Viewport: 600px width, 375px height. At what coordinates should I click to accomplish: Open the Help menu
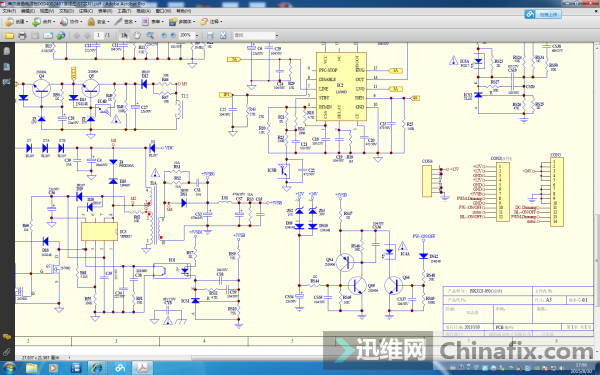tap(183, 11)
